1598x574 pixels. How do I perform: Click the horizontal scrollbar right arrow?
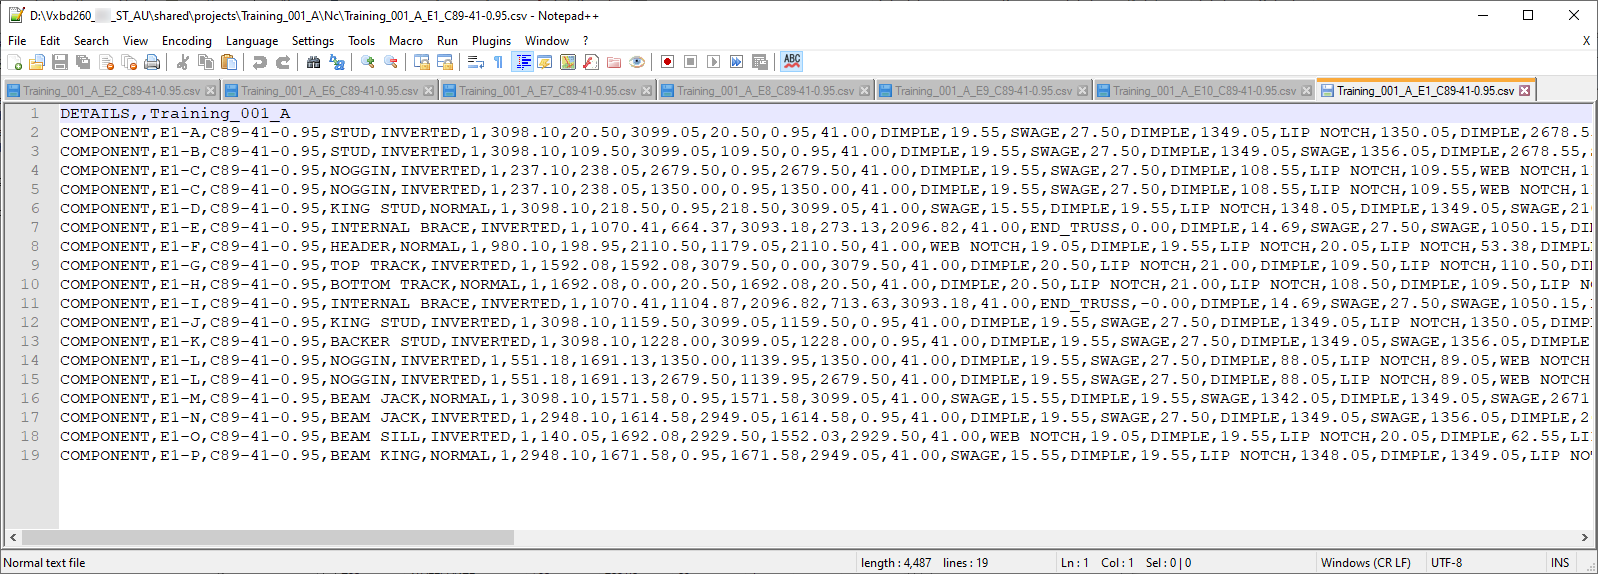(x=1584, y=537)
